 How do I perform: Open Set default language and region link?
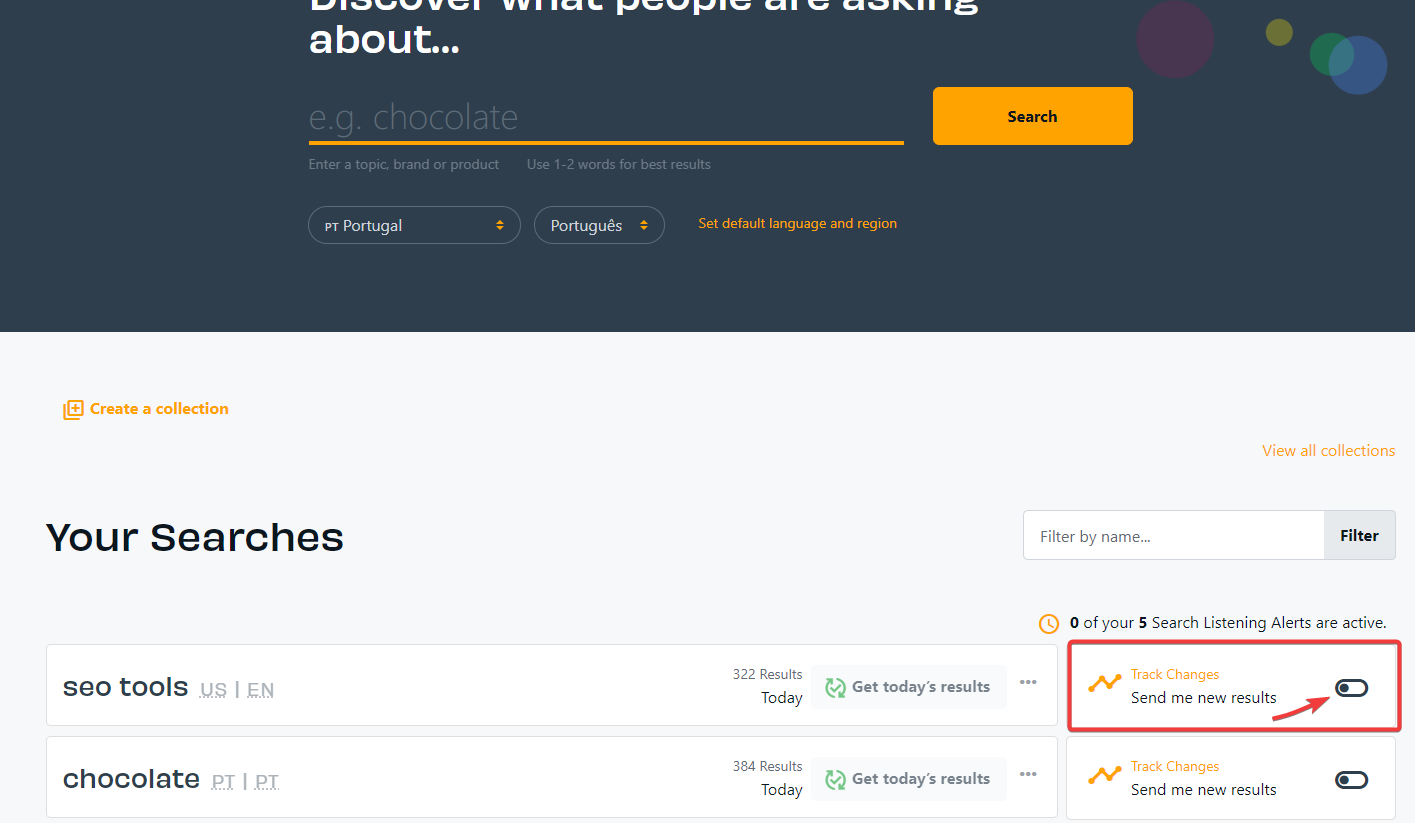(797, 224)
